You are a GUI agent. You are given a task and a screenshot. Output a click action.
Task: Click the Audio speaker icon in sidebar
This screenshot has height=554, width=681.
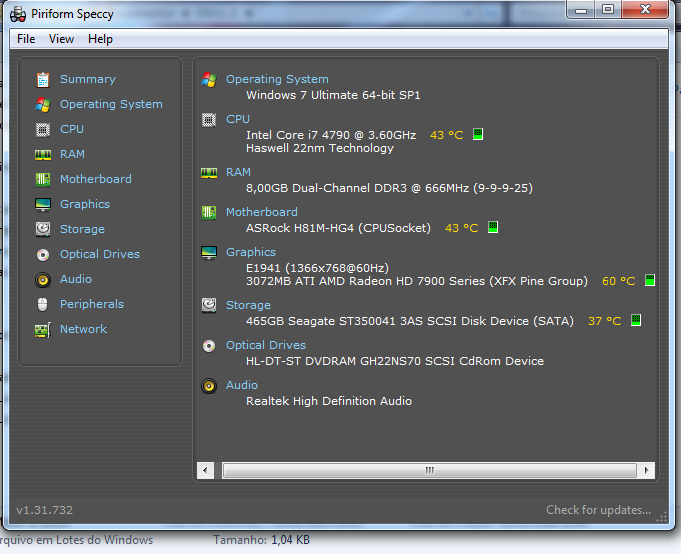43,280
